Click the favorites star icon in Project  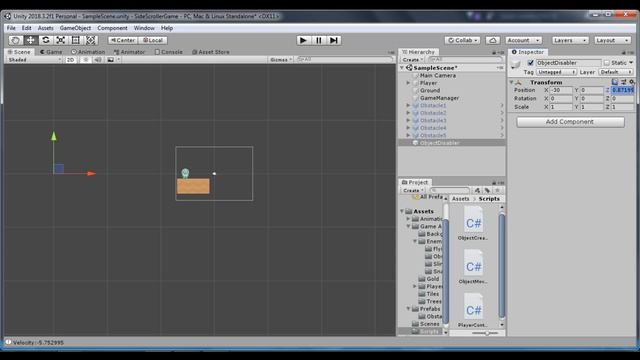(x=498, y=190)
